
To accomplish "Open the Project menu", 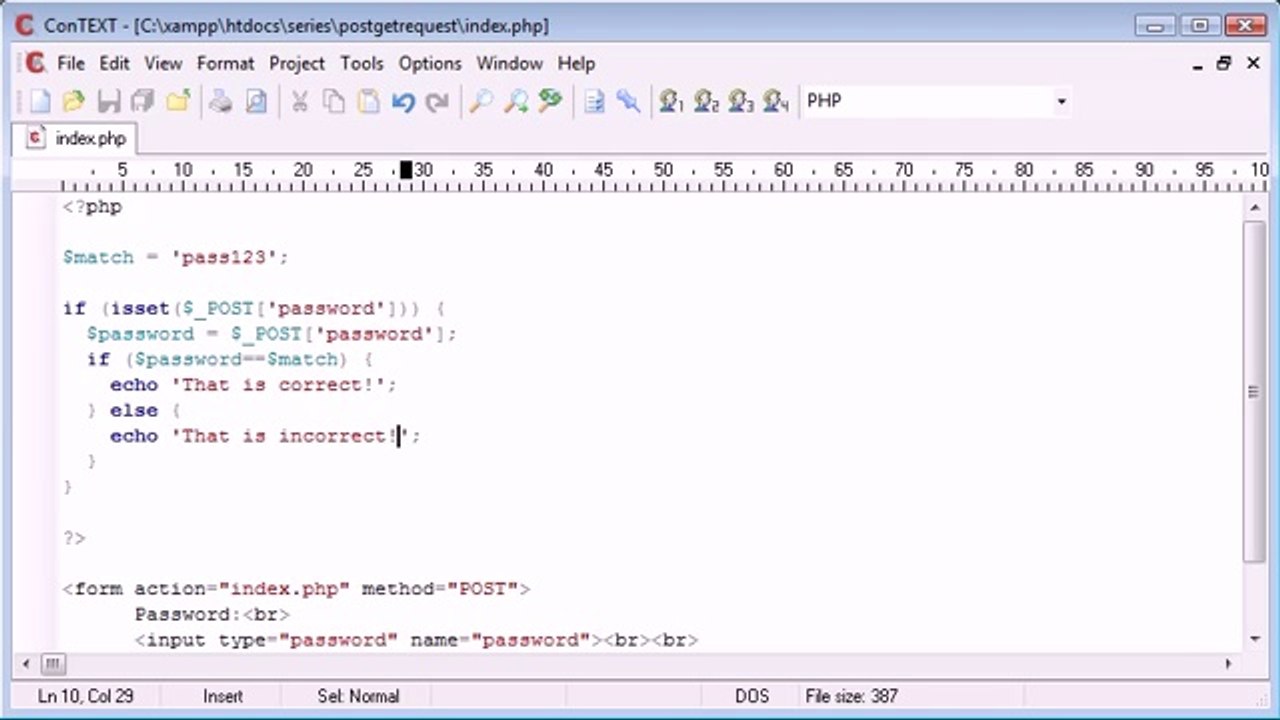I will (x=297, y=63).
